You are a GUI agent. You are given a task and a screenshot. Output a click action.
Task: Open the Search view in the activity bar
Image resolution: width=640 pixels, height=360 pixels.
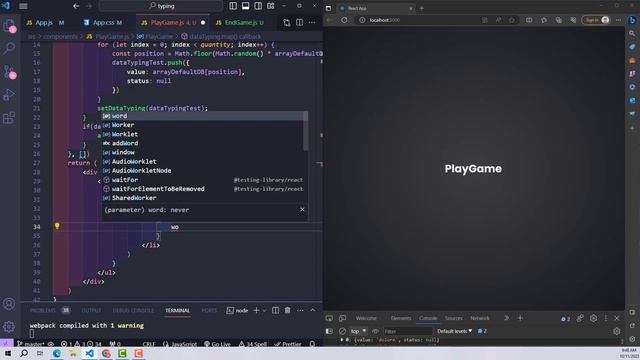tap(9, 49)
